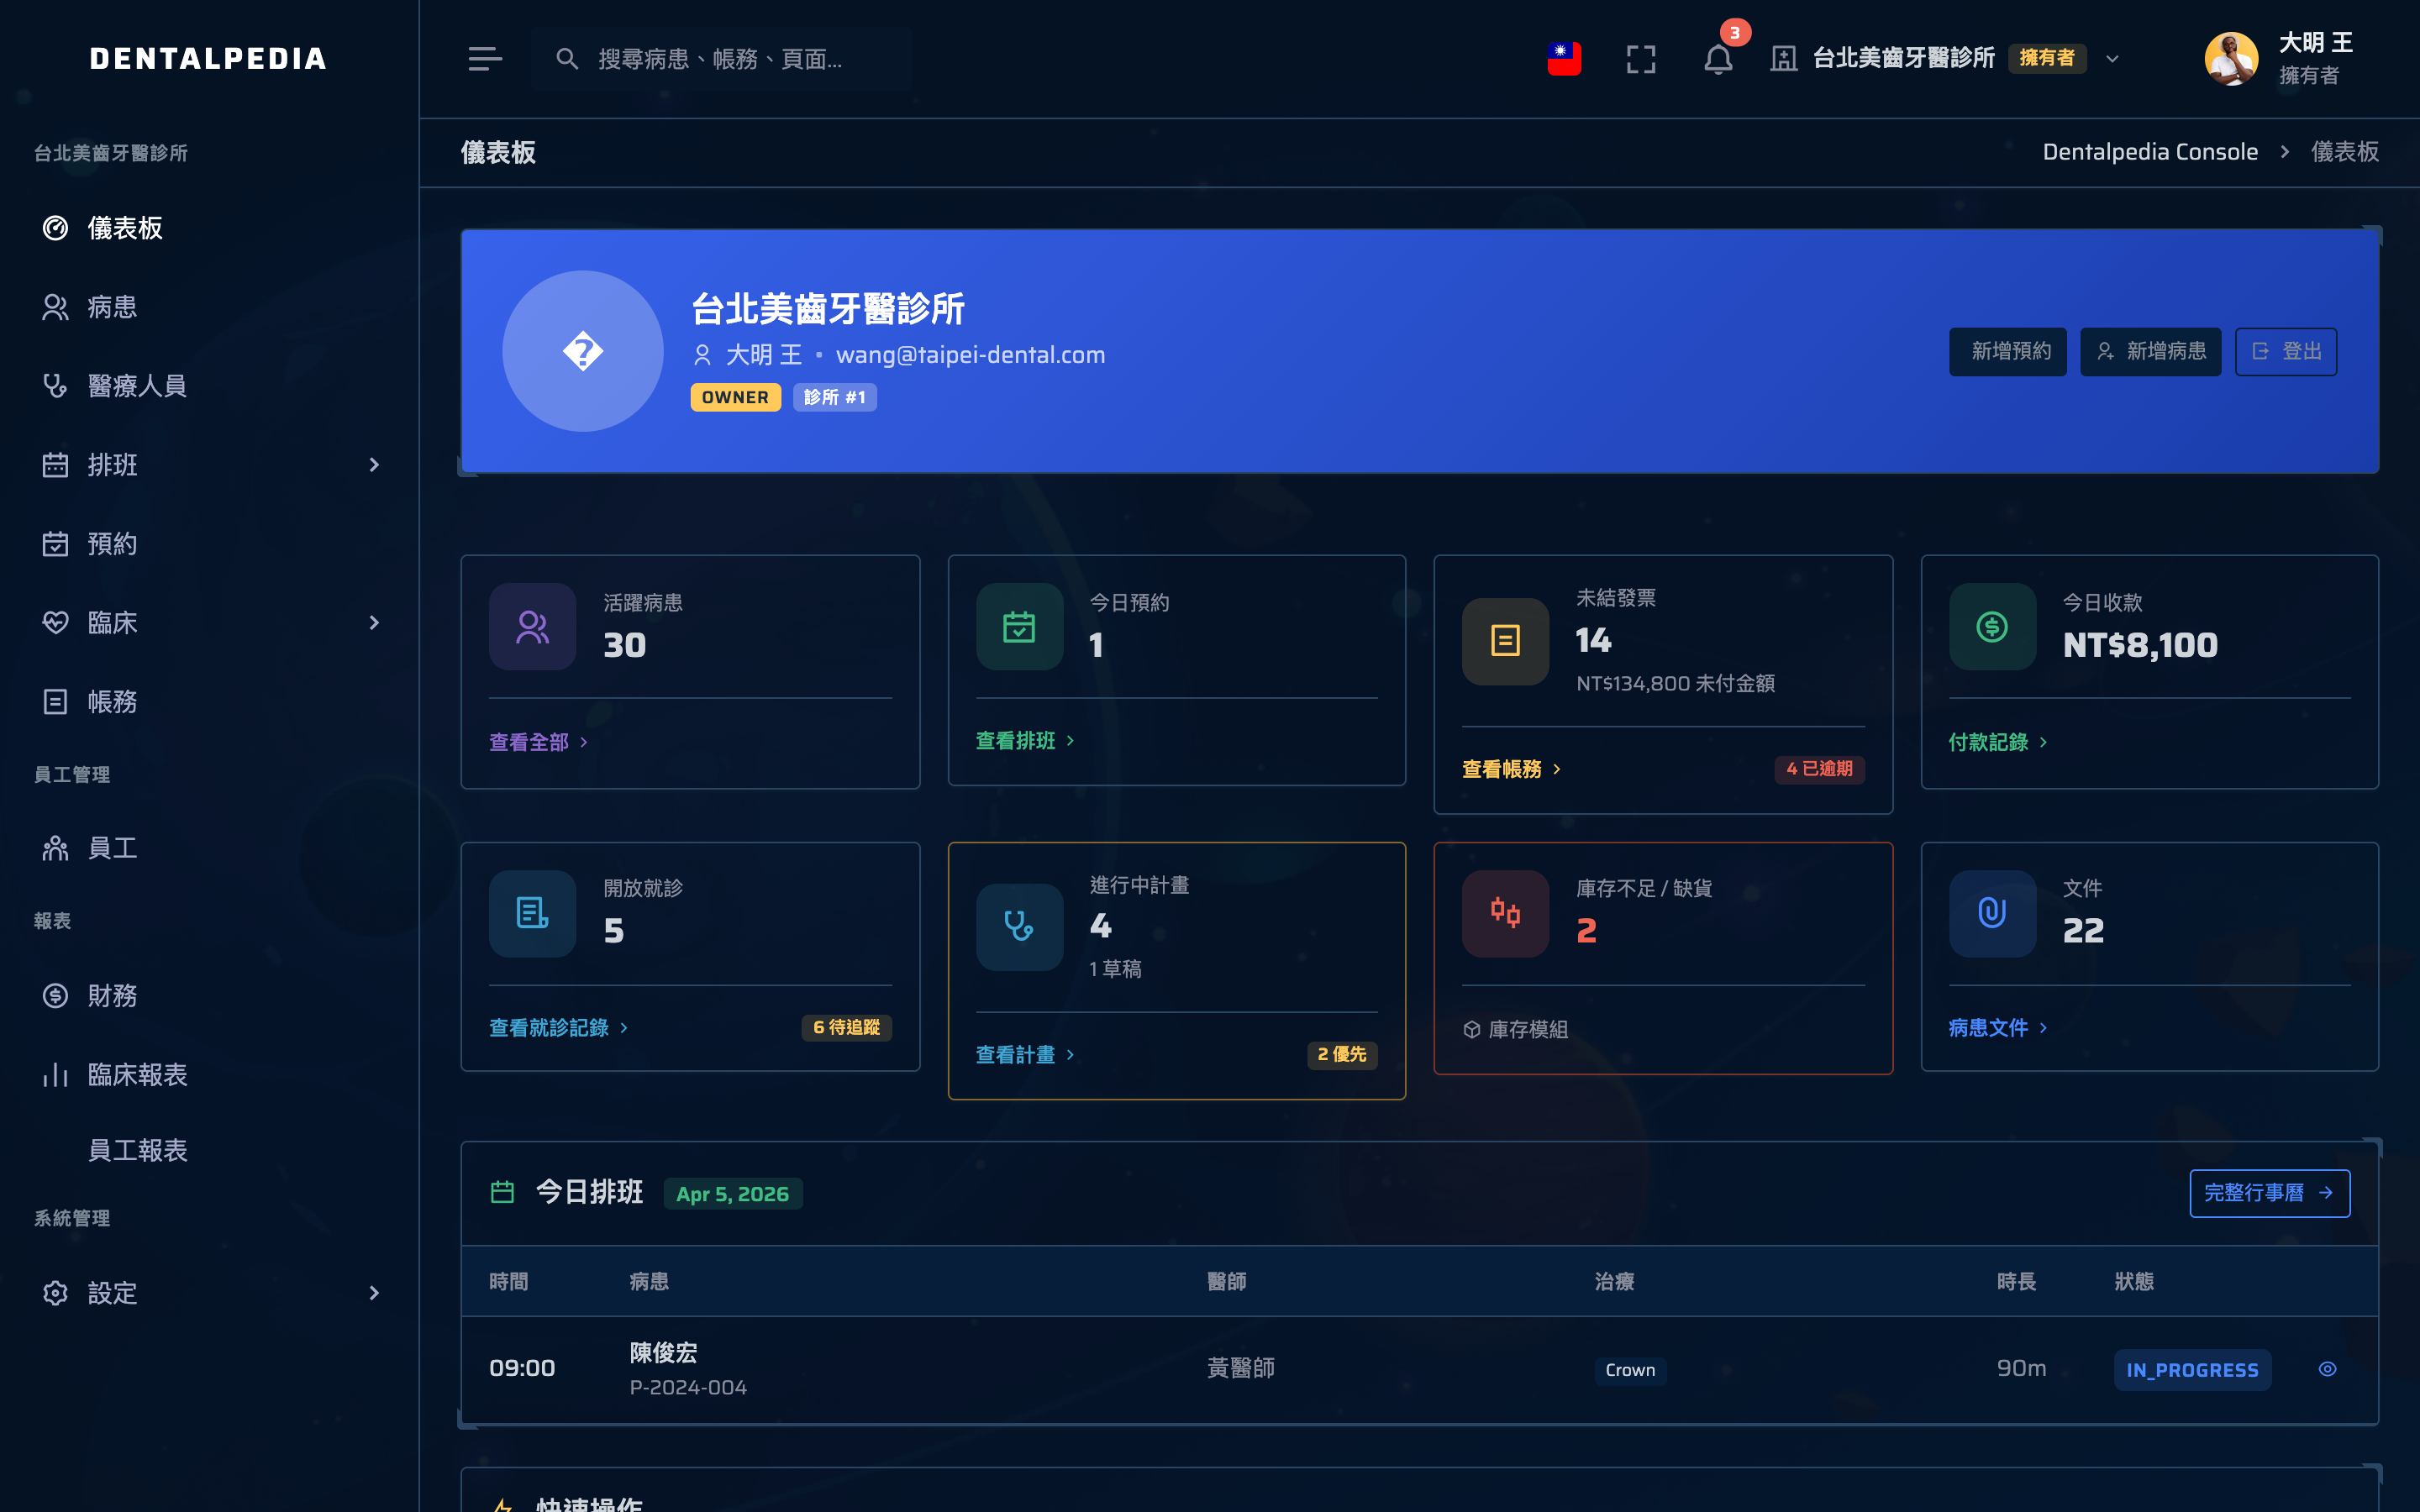Screen dimensions: 2420x1512
Task: Expand the 設定 sidebar submenu
Action: click(x=374, y=1293)
